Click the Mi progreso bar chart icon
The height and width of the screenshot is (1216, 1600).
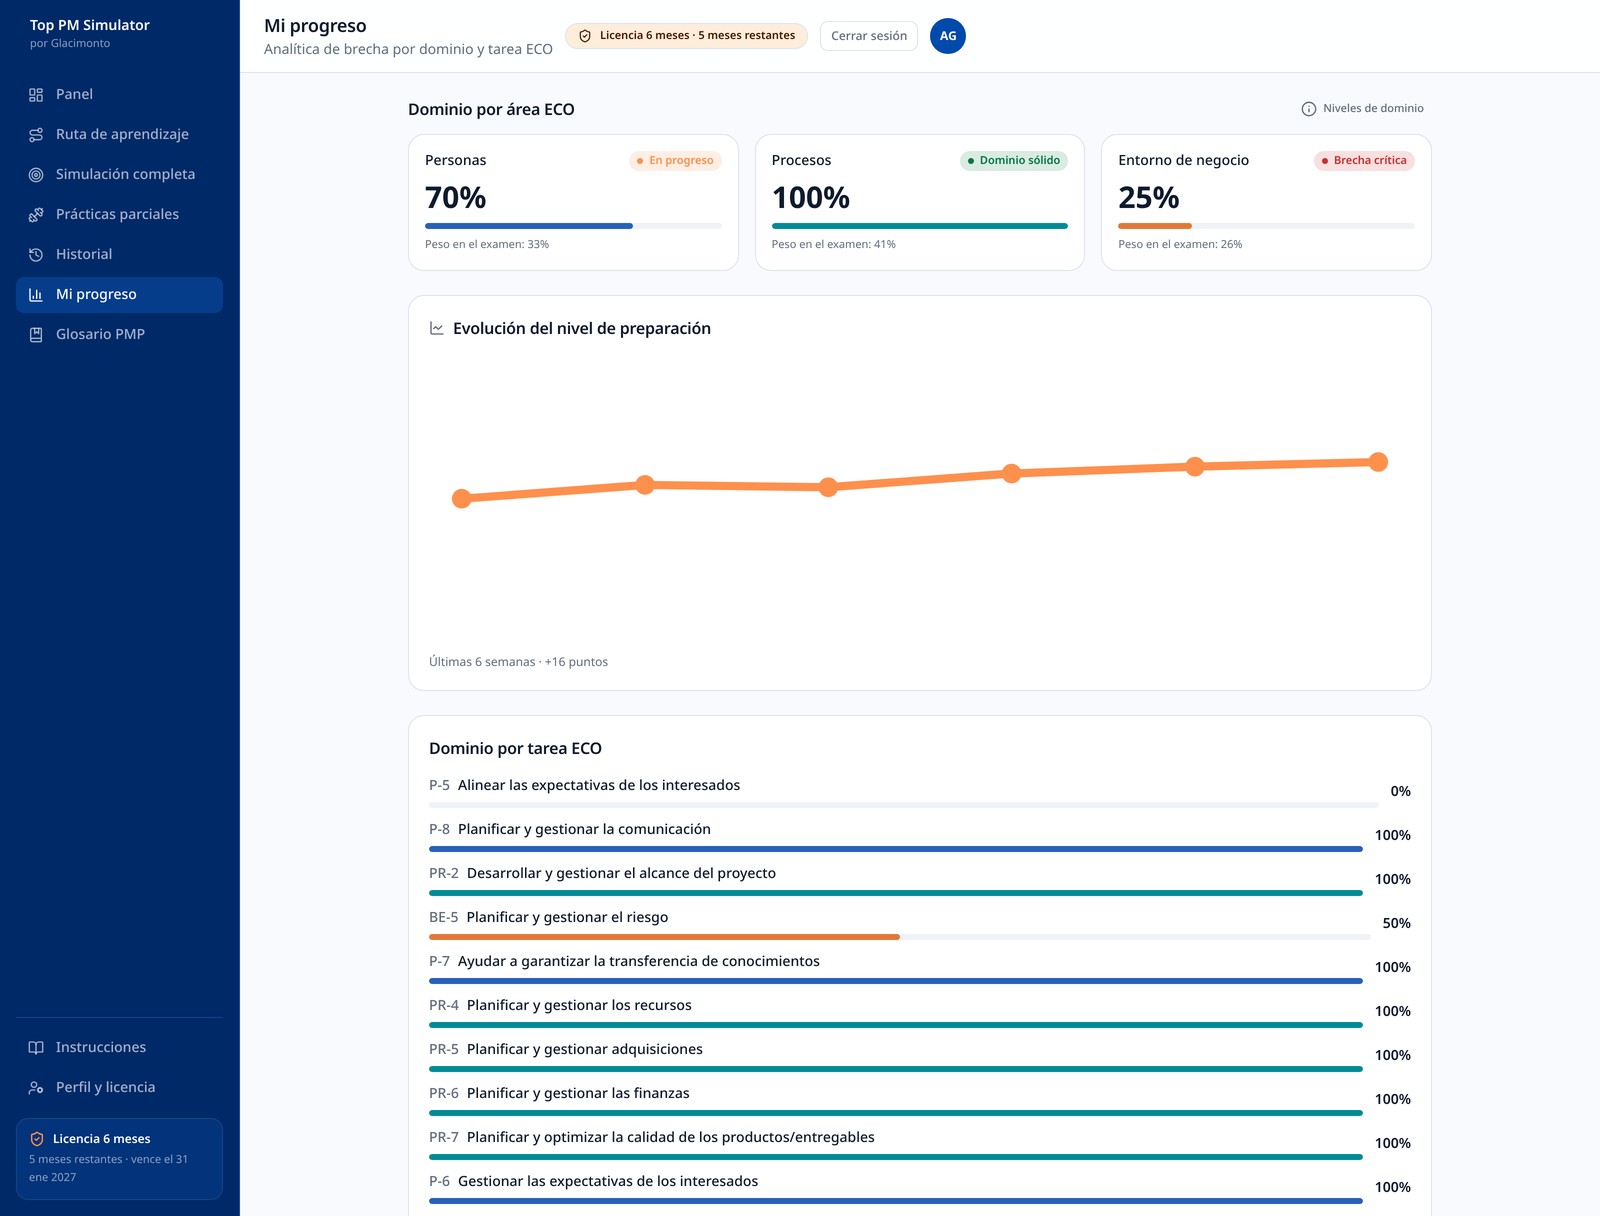point(36,295)
